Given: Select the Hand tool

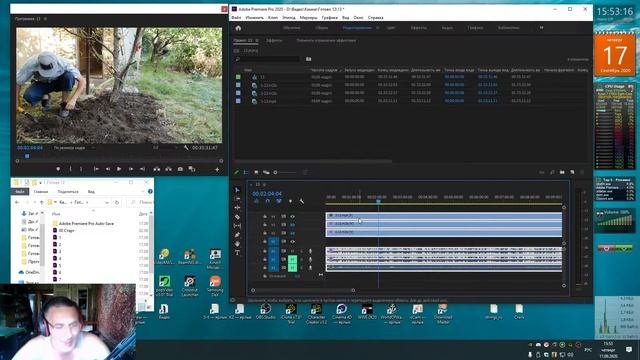Looking at the screenshot, I should 238,244.
